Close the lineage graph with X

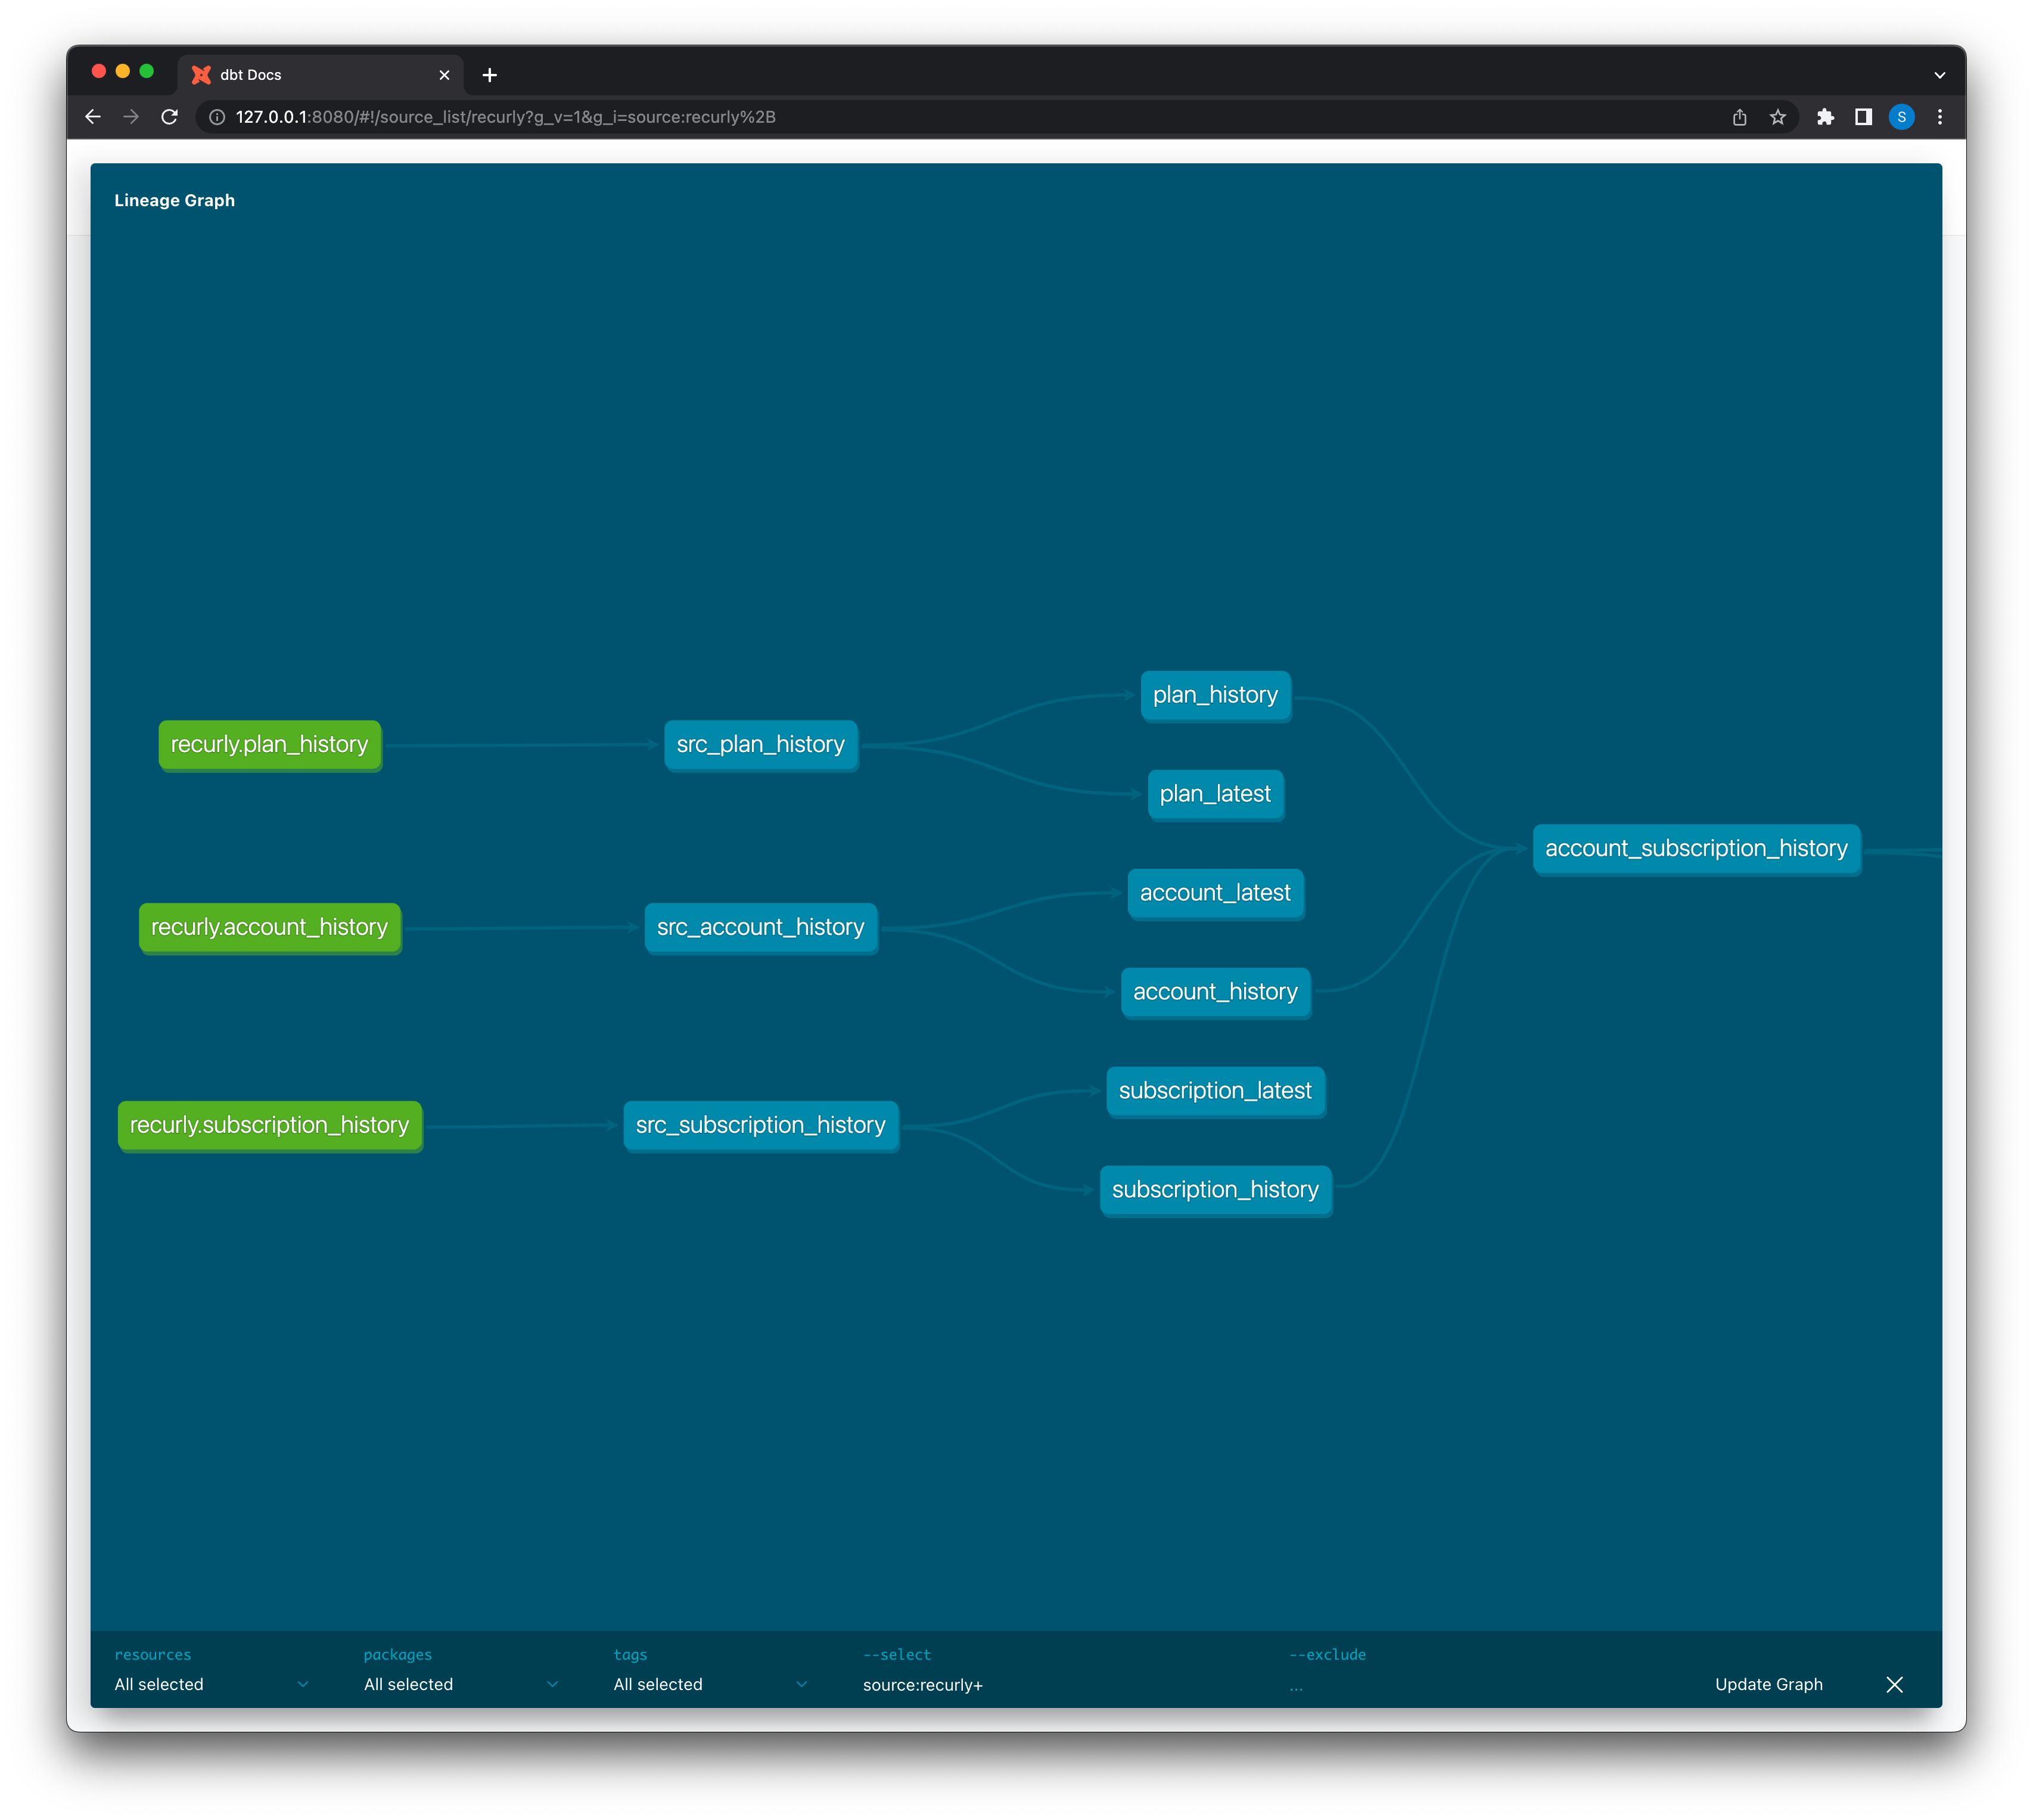(x=1894, y=1685)
